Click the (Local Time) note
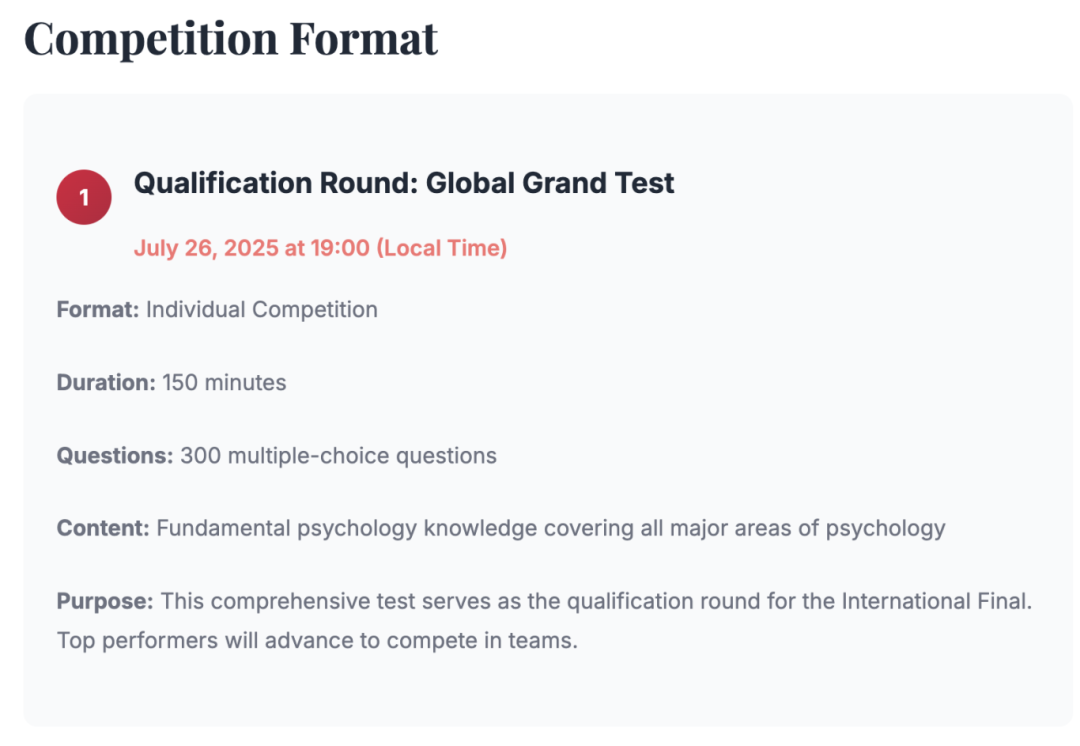 pos(441,248)
